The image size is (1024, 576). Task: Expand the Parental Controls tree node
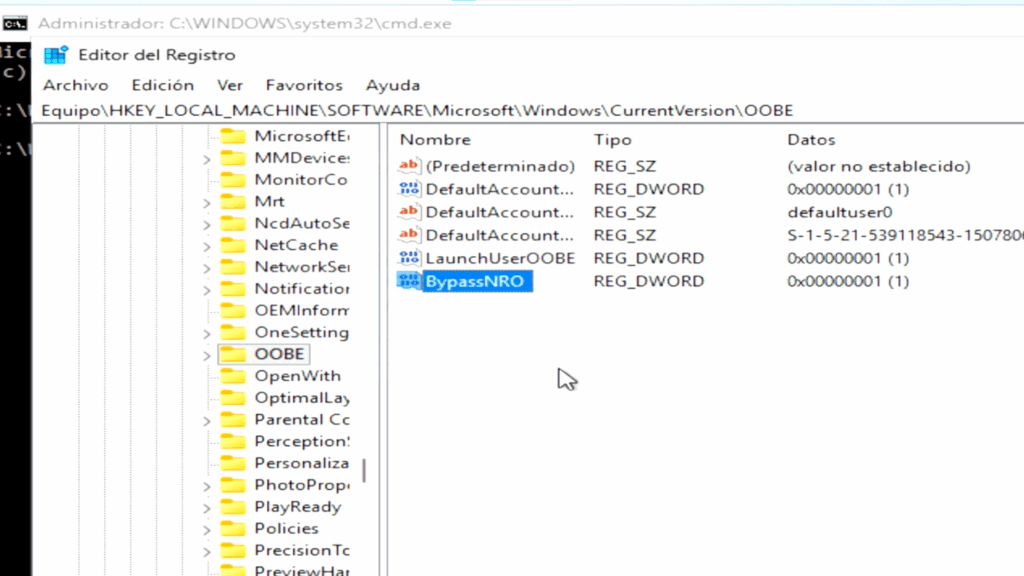[207, 421]
